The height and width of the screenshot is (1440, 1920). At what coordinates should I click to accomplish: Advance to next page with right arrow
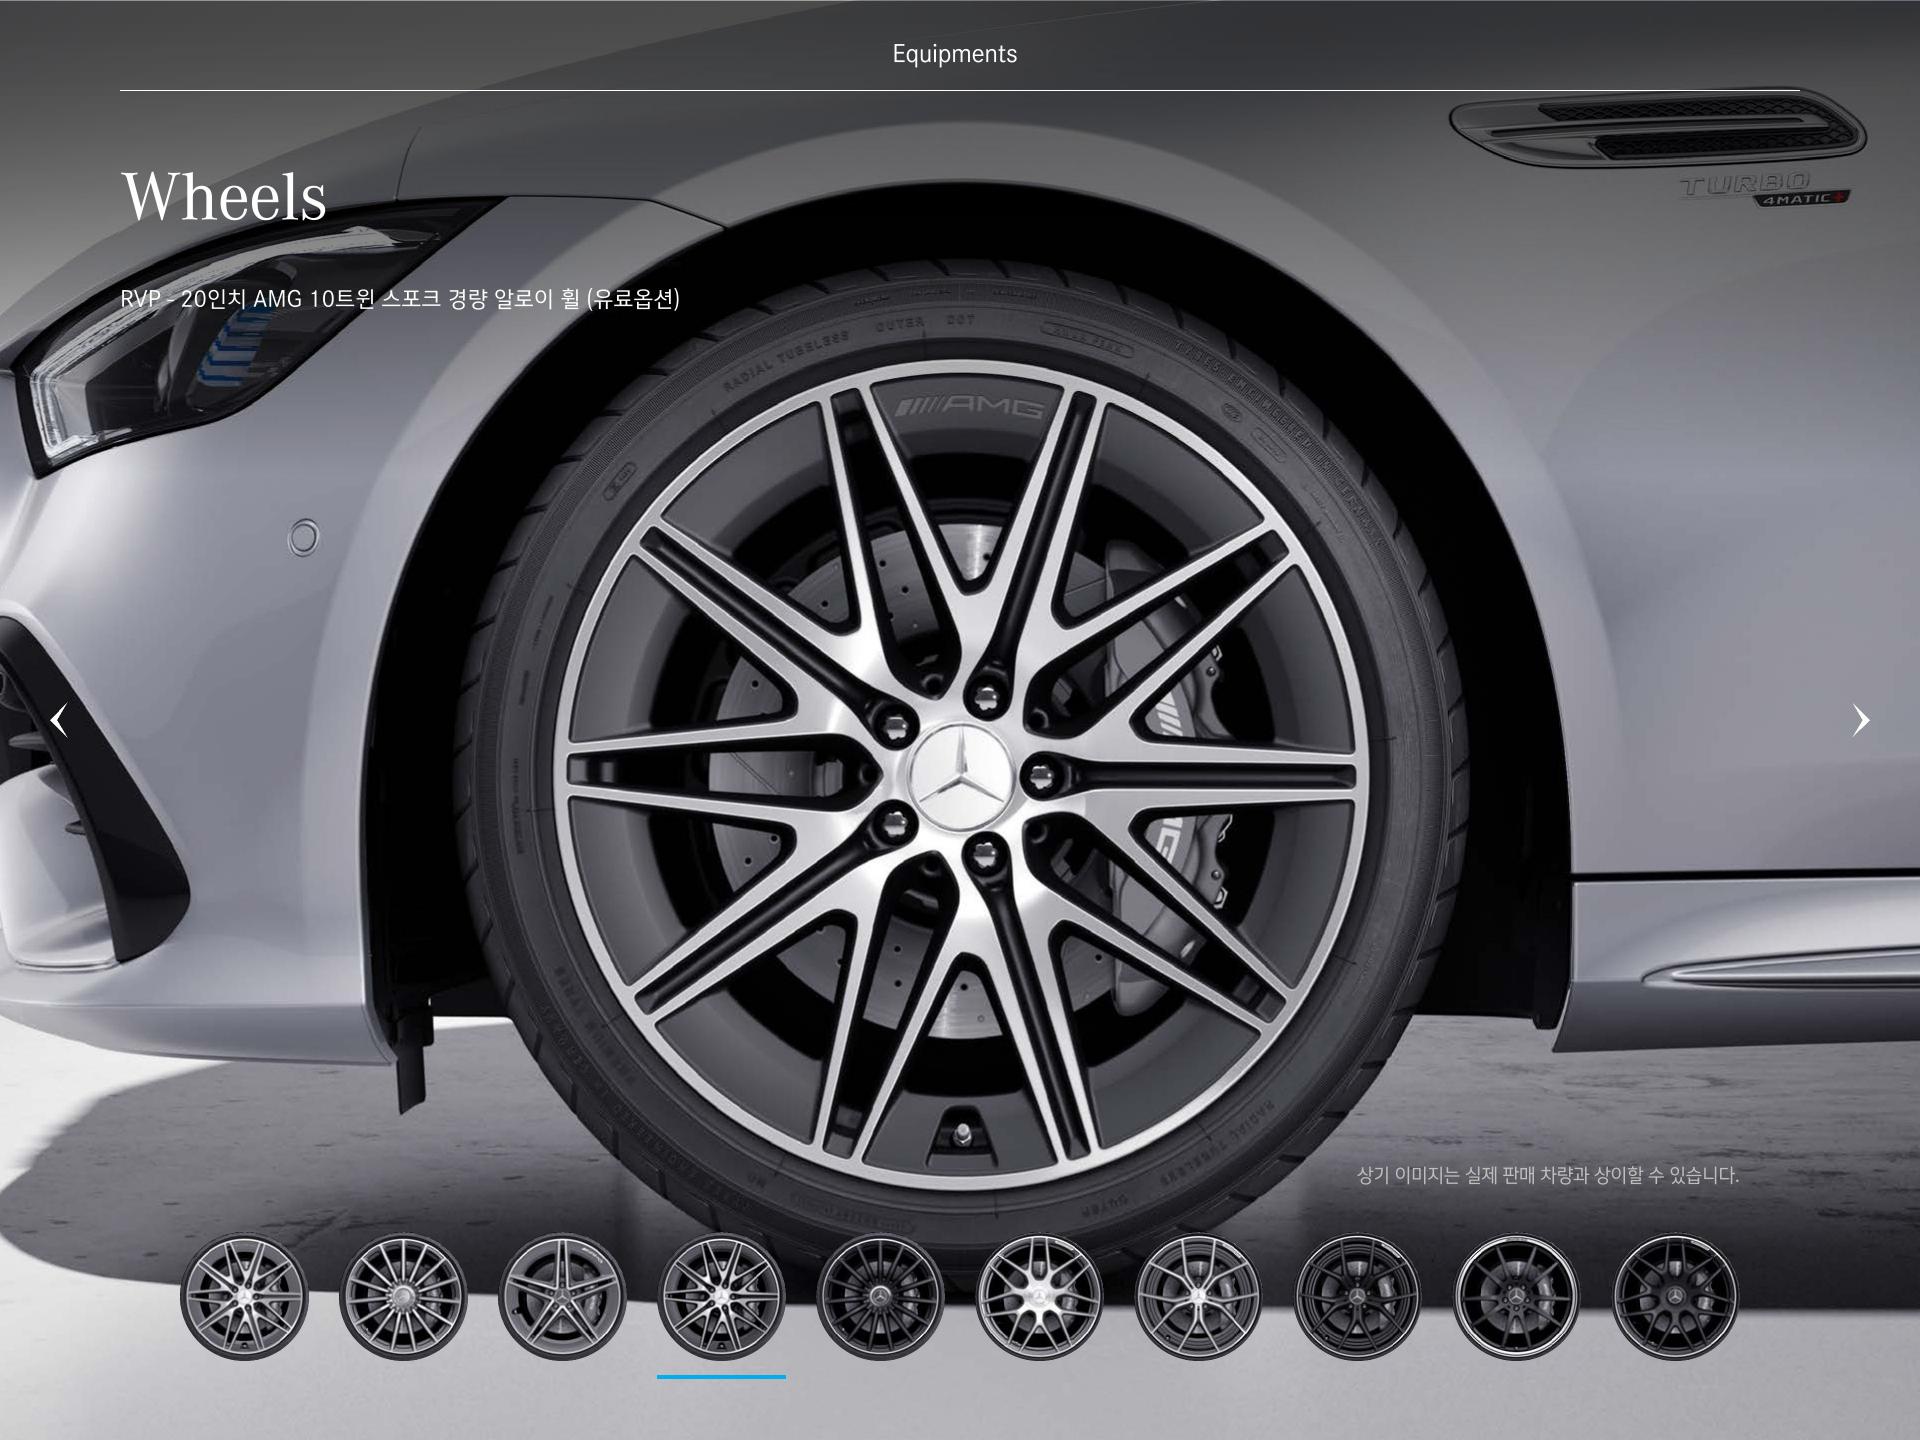click(x=1860, y=720)
